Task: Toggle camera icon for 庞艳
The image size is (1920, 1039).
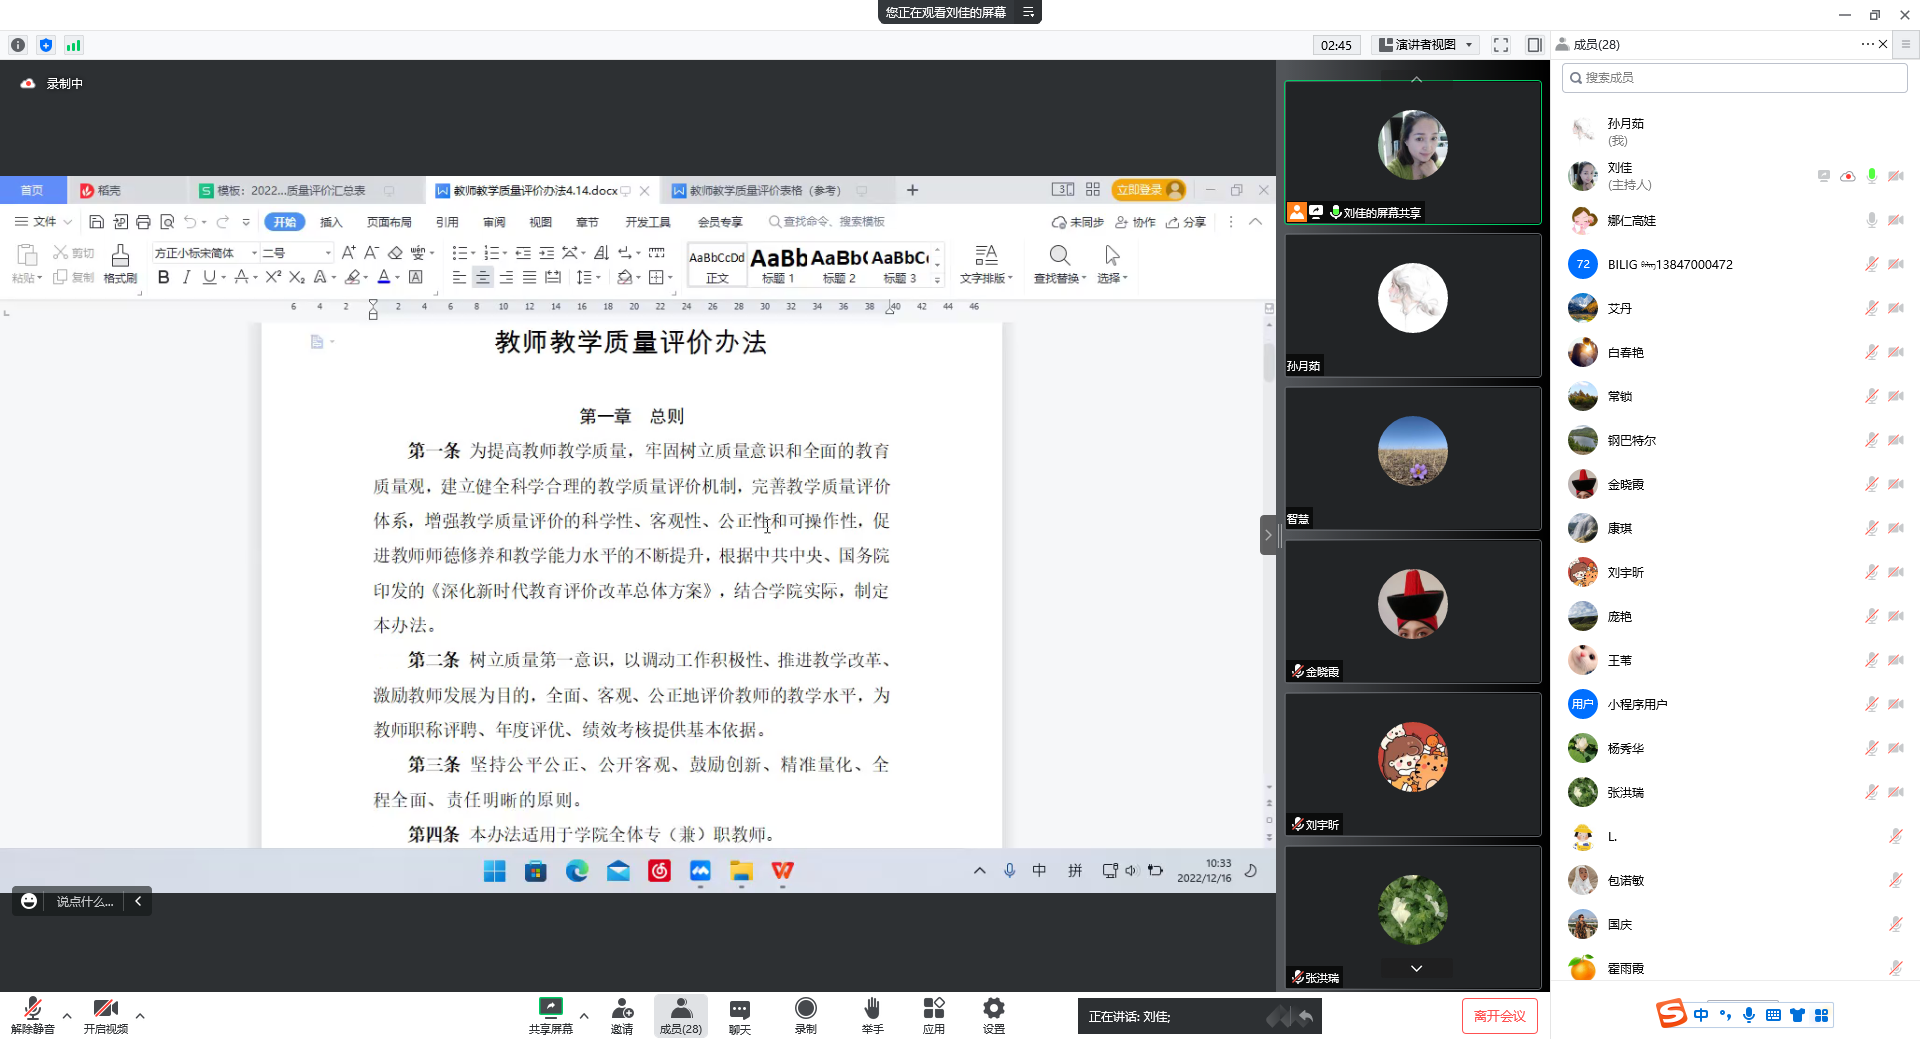Action: point(1896,616)
